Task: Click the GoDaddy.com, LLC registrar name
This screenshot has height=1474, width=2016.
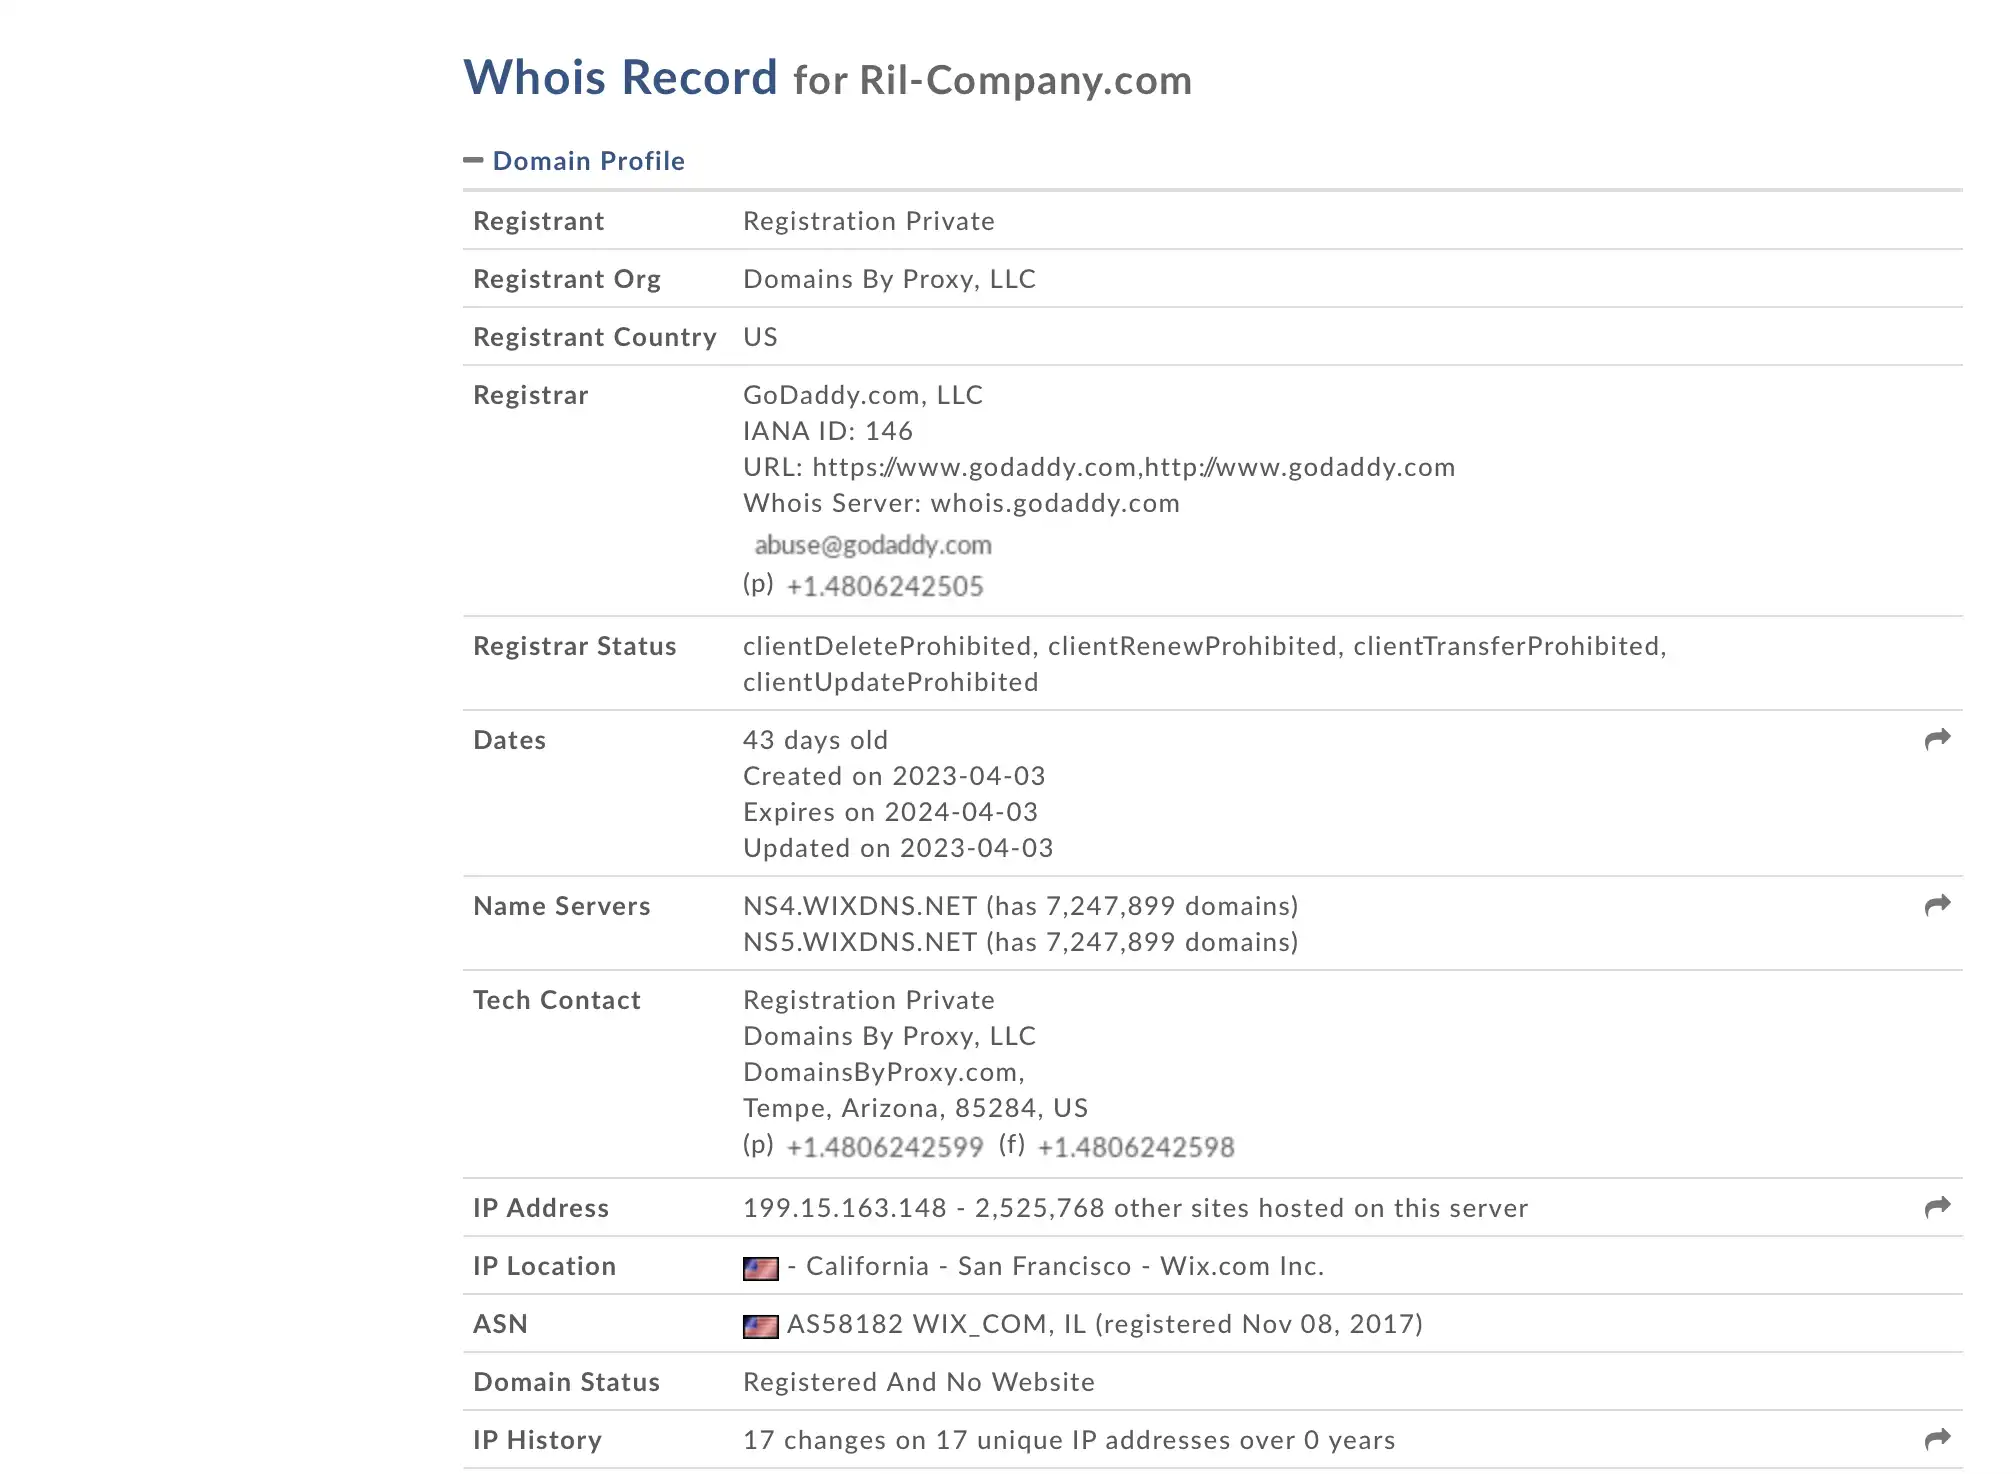Action: [863, 395]
